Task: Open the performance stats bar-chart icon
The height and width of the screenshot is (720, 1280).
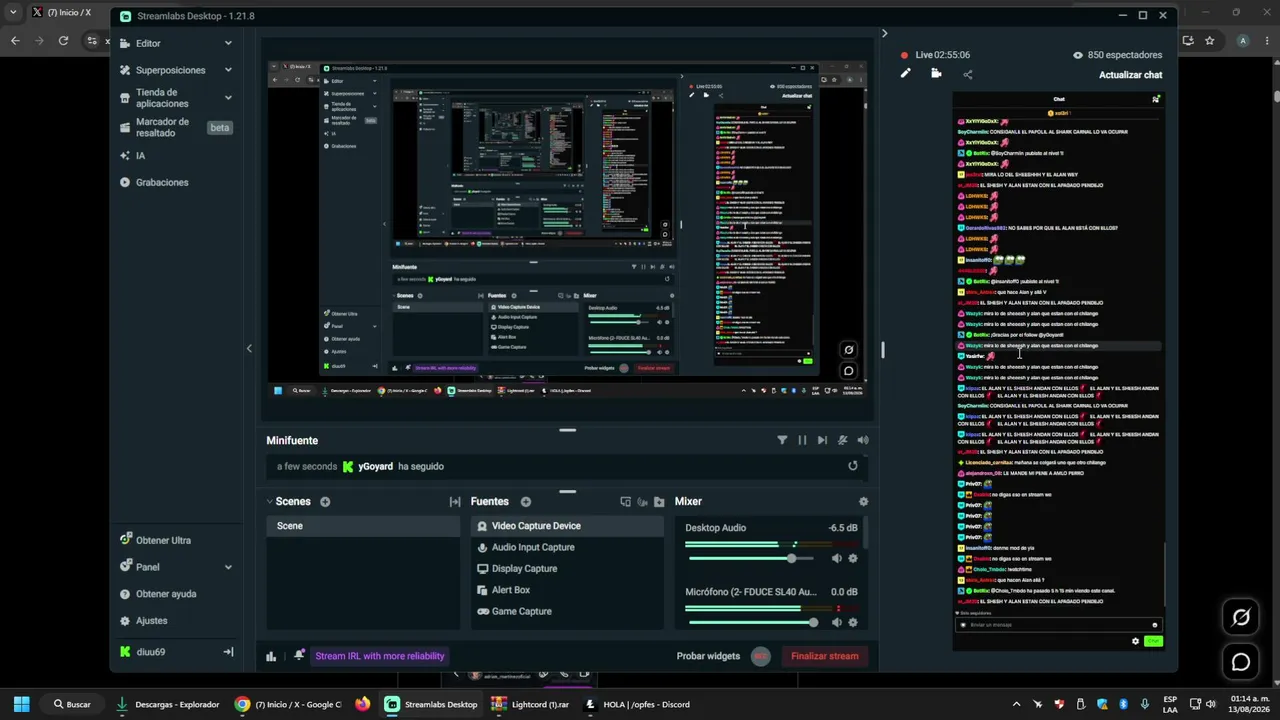Action: (271, 656)
